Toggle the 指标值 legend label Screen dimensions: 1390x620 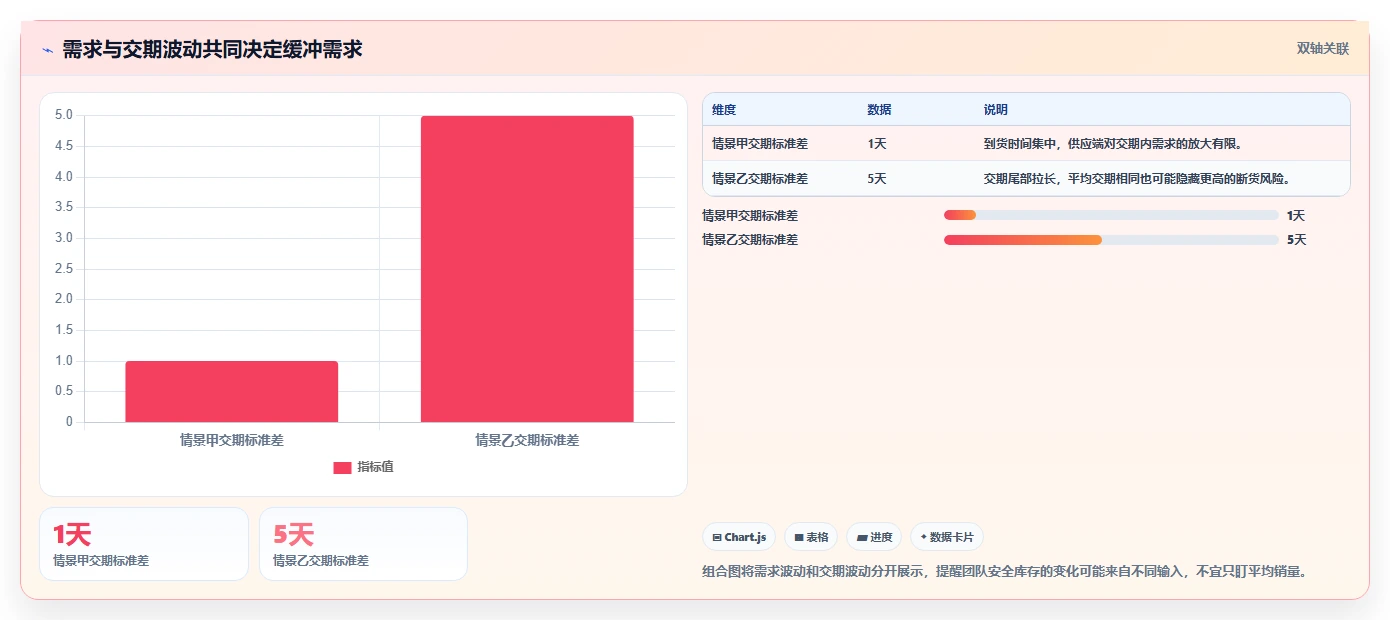(x=375, y=467)
